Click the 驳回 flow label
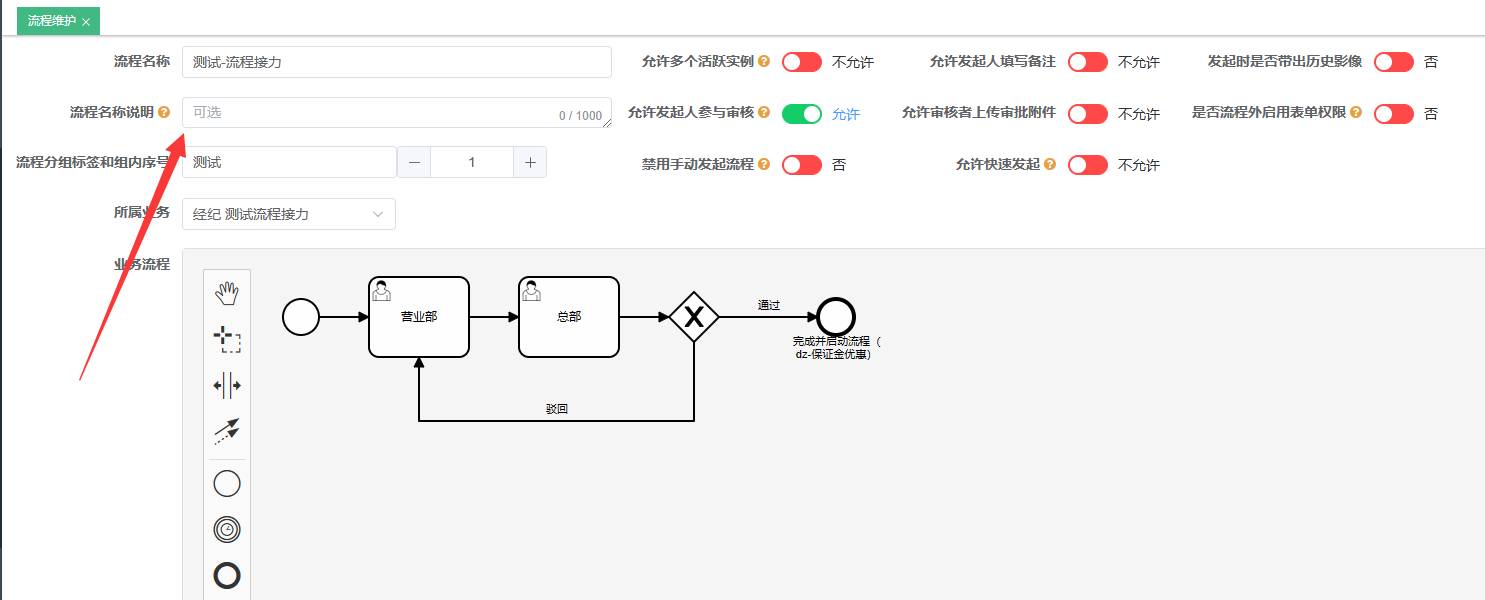Viewport: 1485px width, 600px height. click(557, 409)
